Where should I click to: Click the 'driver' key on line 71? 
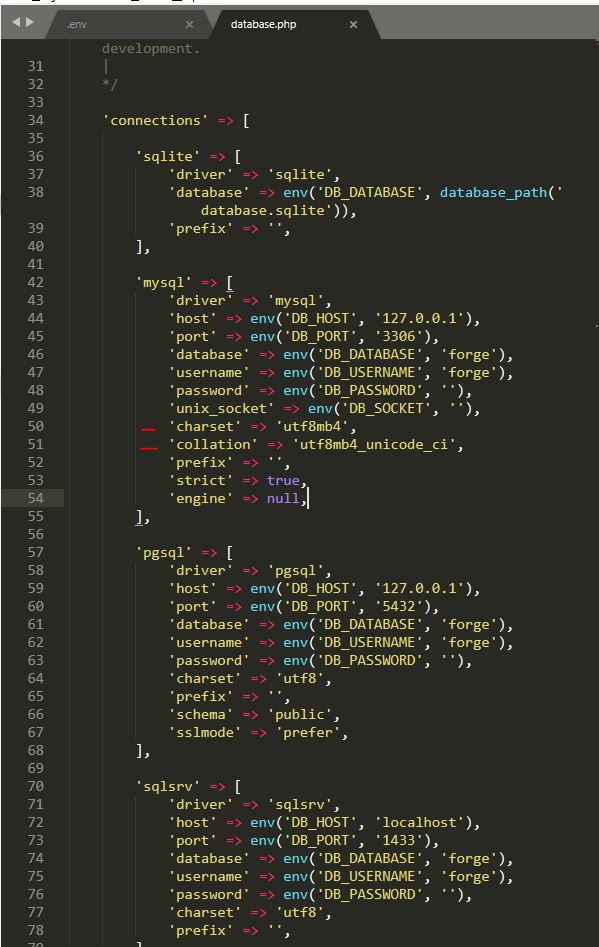pyautogui.click(x=200, y=804)
